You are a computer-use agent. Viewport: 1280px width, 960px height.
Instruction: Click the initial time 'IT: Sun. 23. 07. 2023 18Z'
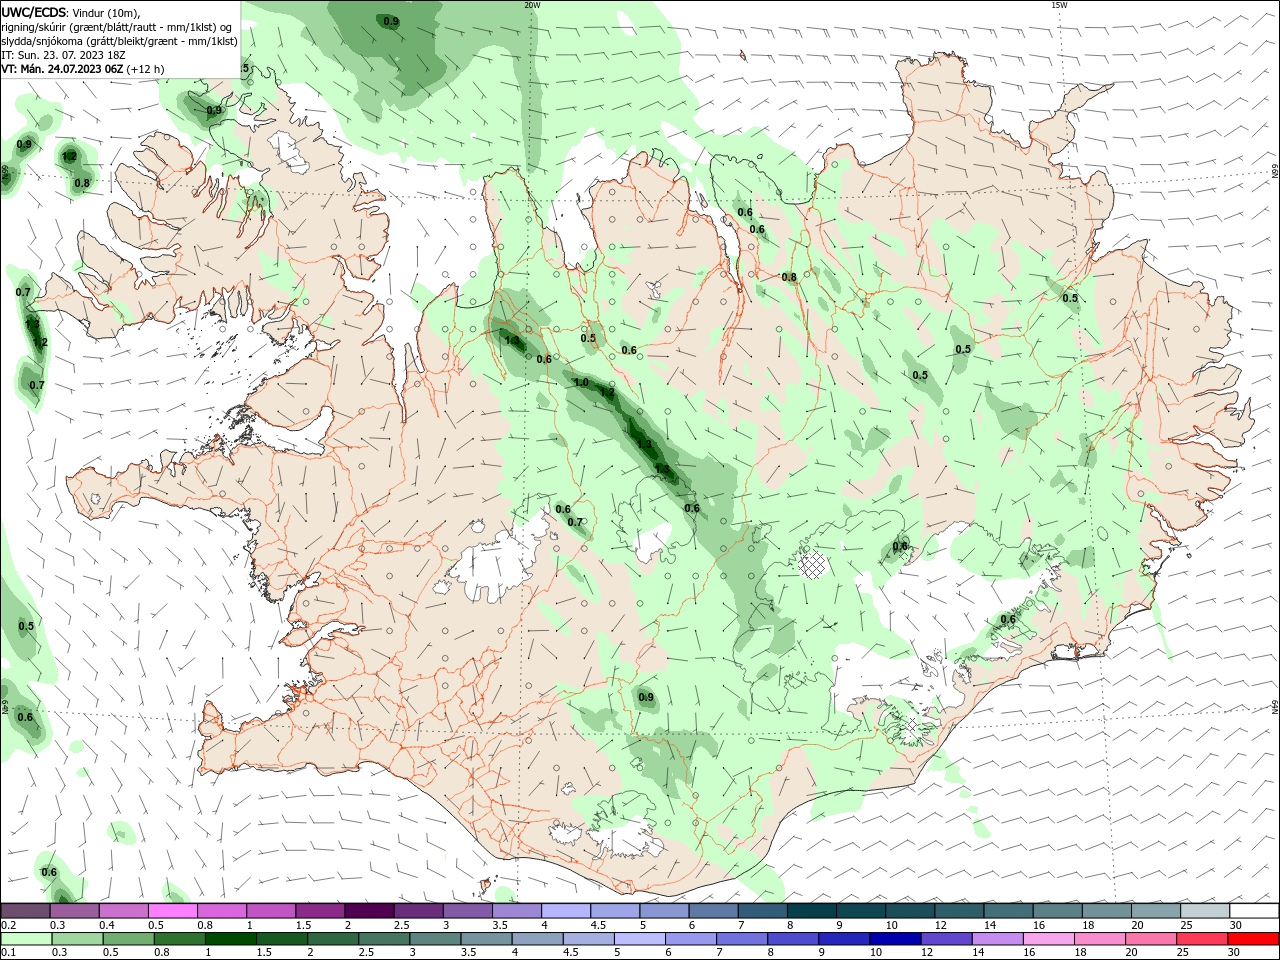pos(63,55)
